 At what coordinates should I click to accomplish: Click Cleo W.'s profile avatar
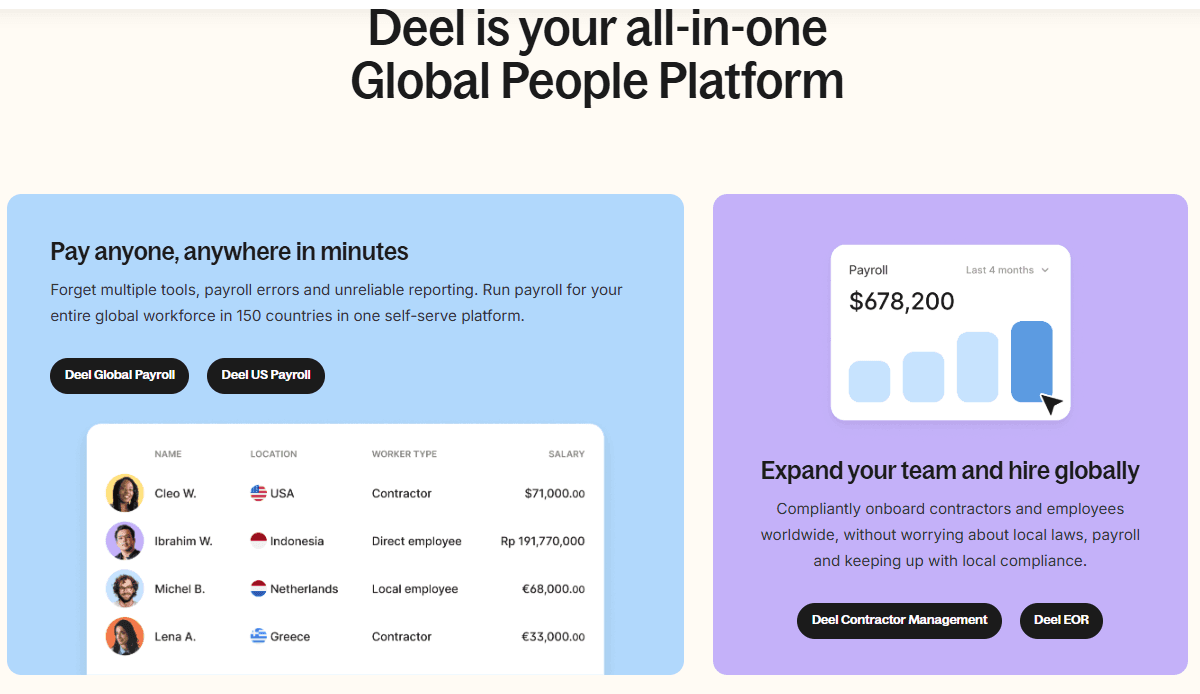click(x=125, y=493)
